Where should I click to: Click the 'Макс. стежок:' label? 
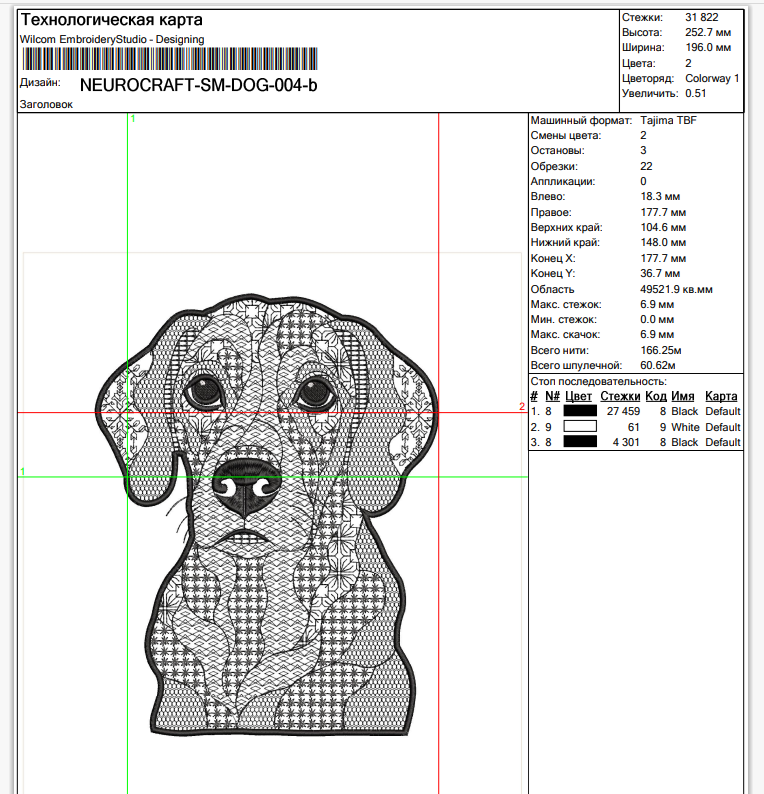(x=566, y=305)
